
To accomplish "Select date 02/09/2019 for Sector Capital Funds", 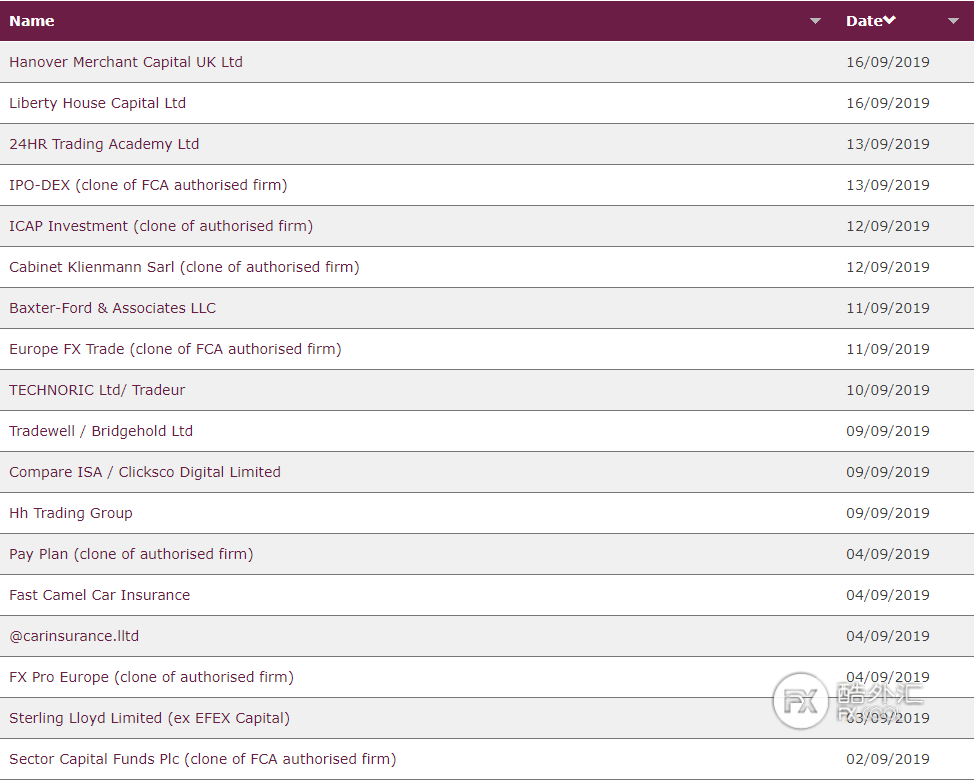I will (888, 759).
